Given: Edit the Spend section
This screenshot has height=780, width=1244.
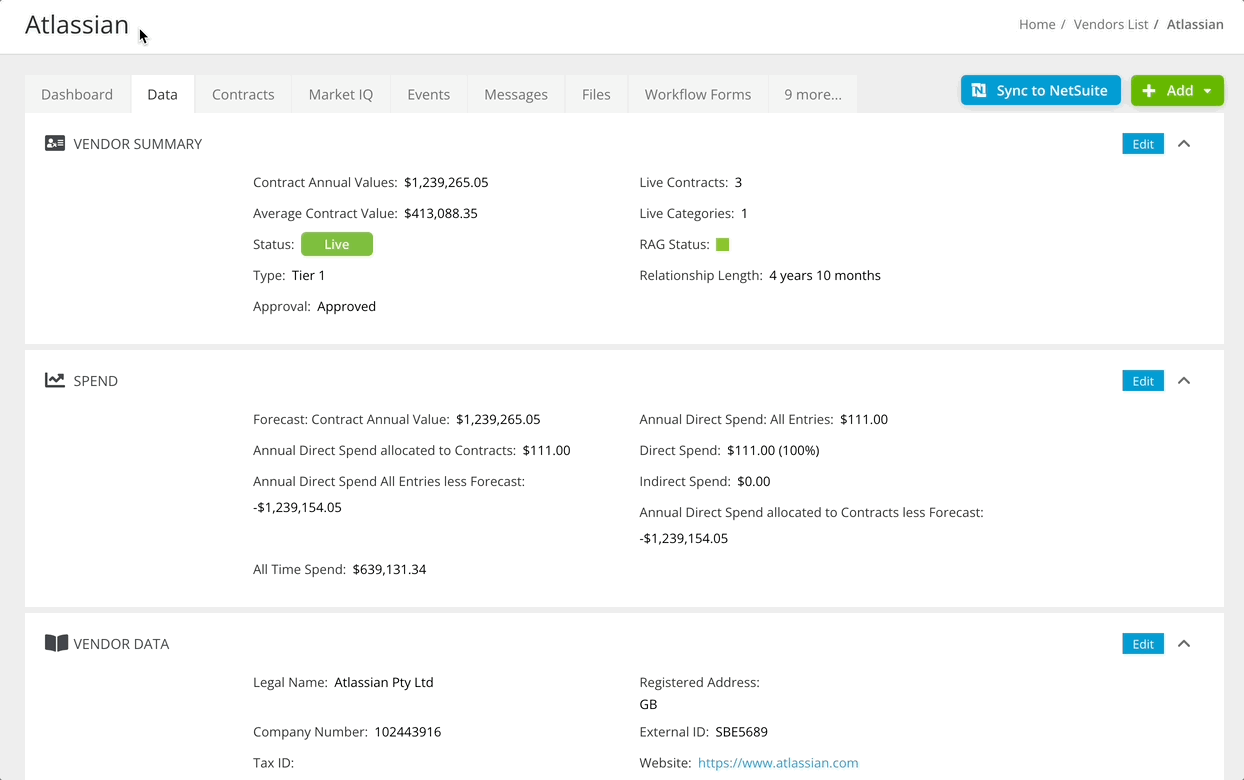Looking at the screenshot, I should tap(1142, 380).
